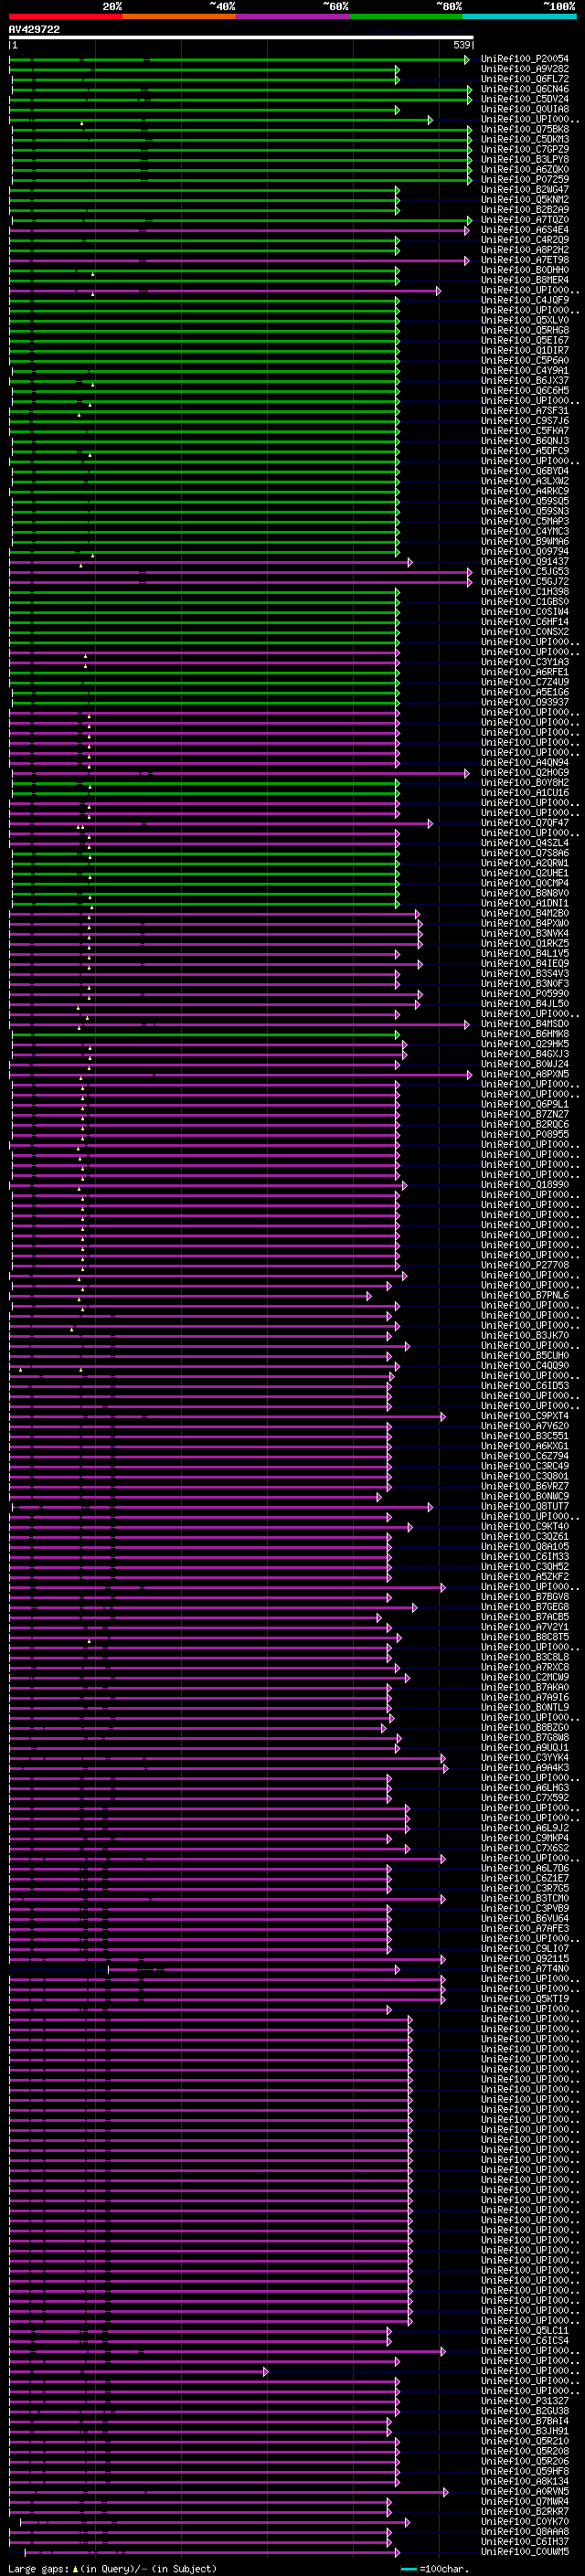Select UniRef100_Q5R210 label
The width and height of the screenshot is (585, 2576).
tap(525, 2440)
